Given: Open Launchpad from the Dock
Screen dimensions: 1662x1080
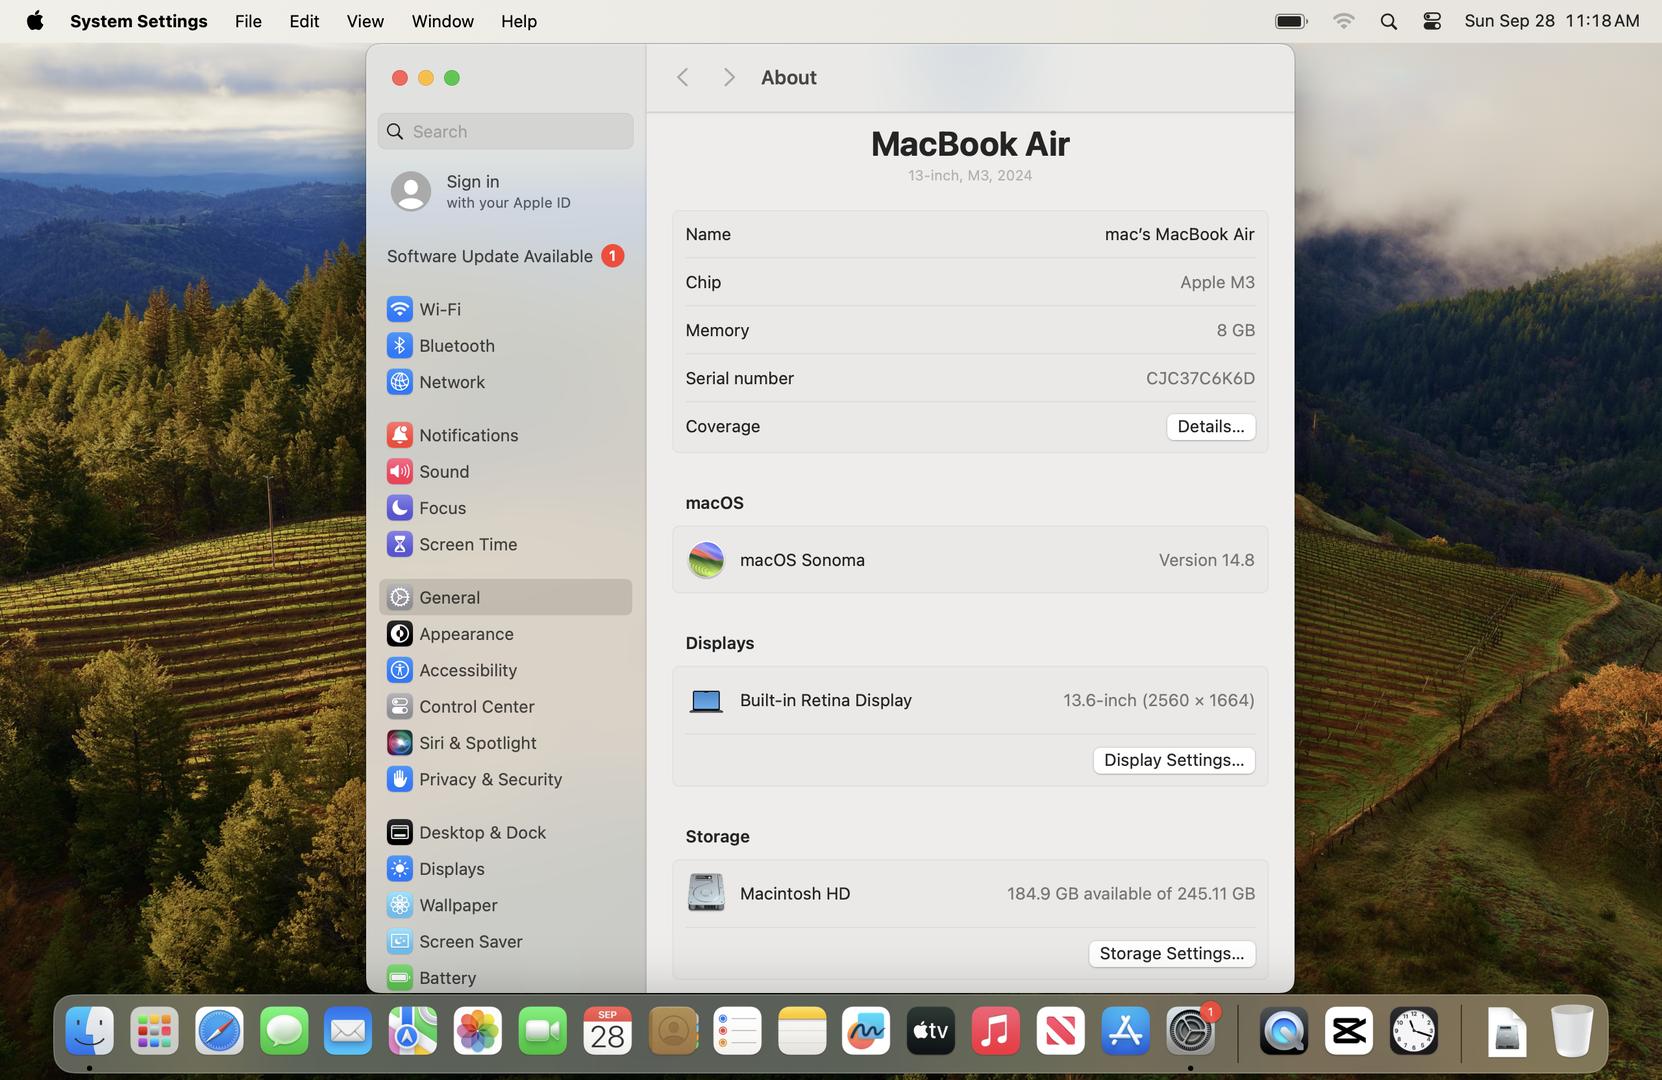Looking at the screenshot, I should (154, 1031).
